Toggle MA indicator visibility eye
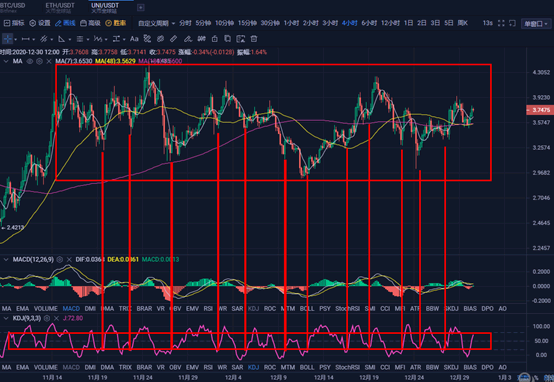The height and width of the screenshot is (382, 554). (x=30, y=61)
